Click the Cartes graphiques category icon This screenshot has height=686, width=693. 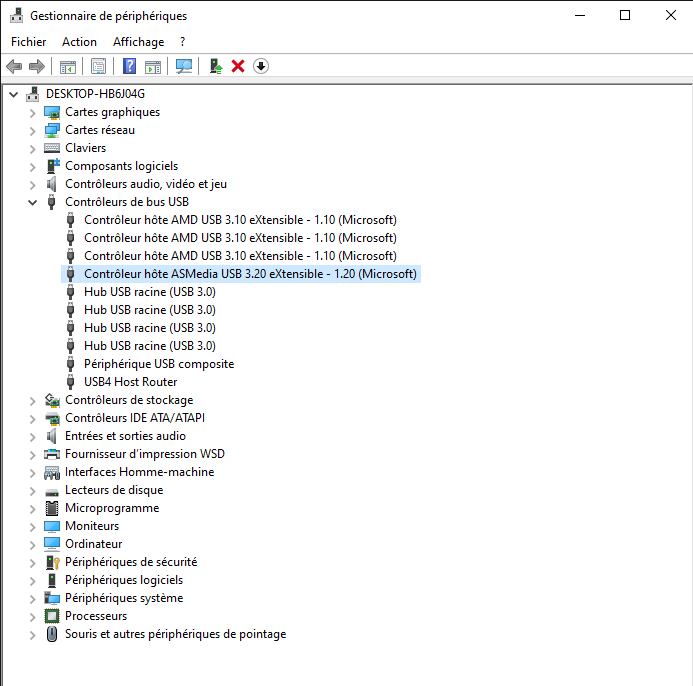tap(52, 113)
